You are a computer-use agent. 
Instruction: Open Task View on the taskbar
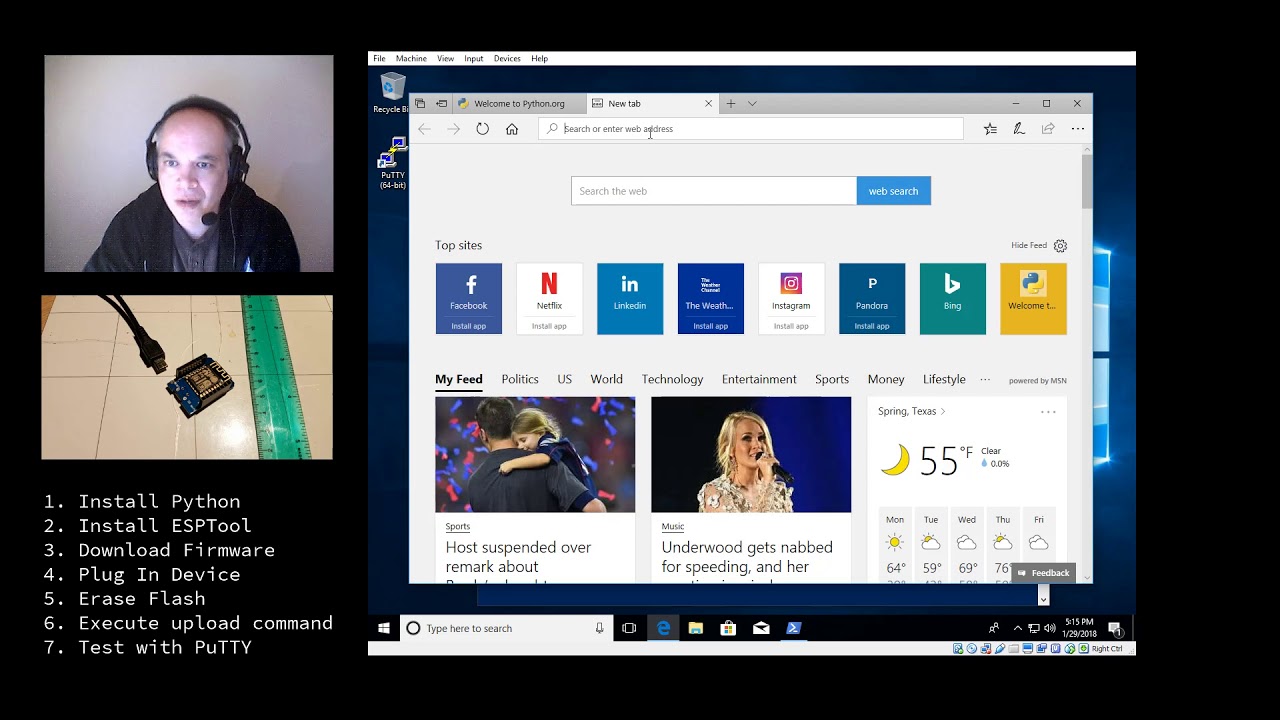pos(629,628)
